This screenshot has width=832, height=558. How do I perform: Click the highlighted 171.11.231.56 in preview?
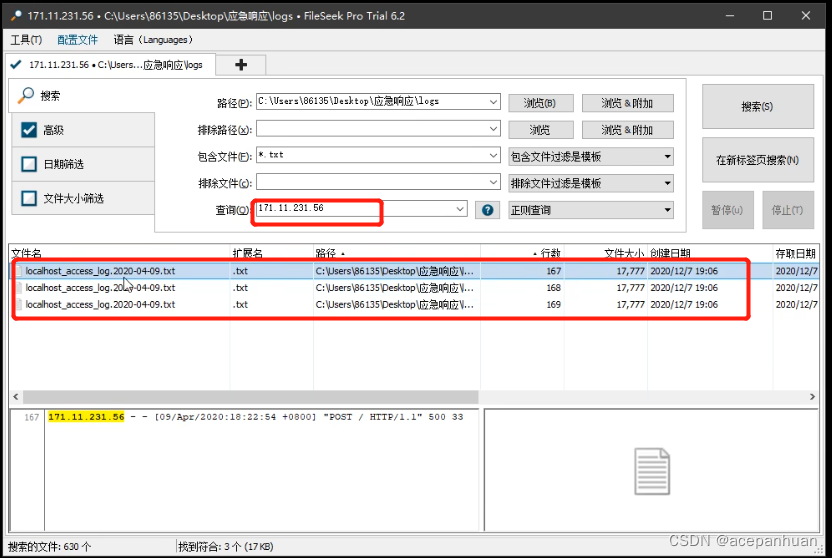pos(86,417)
